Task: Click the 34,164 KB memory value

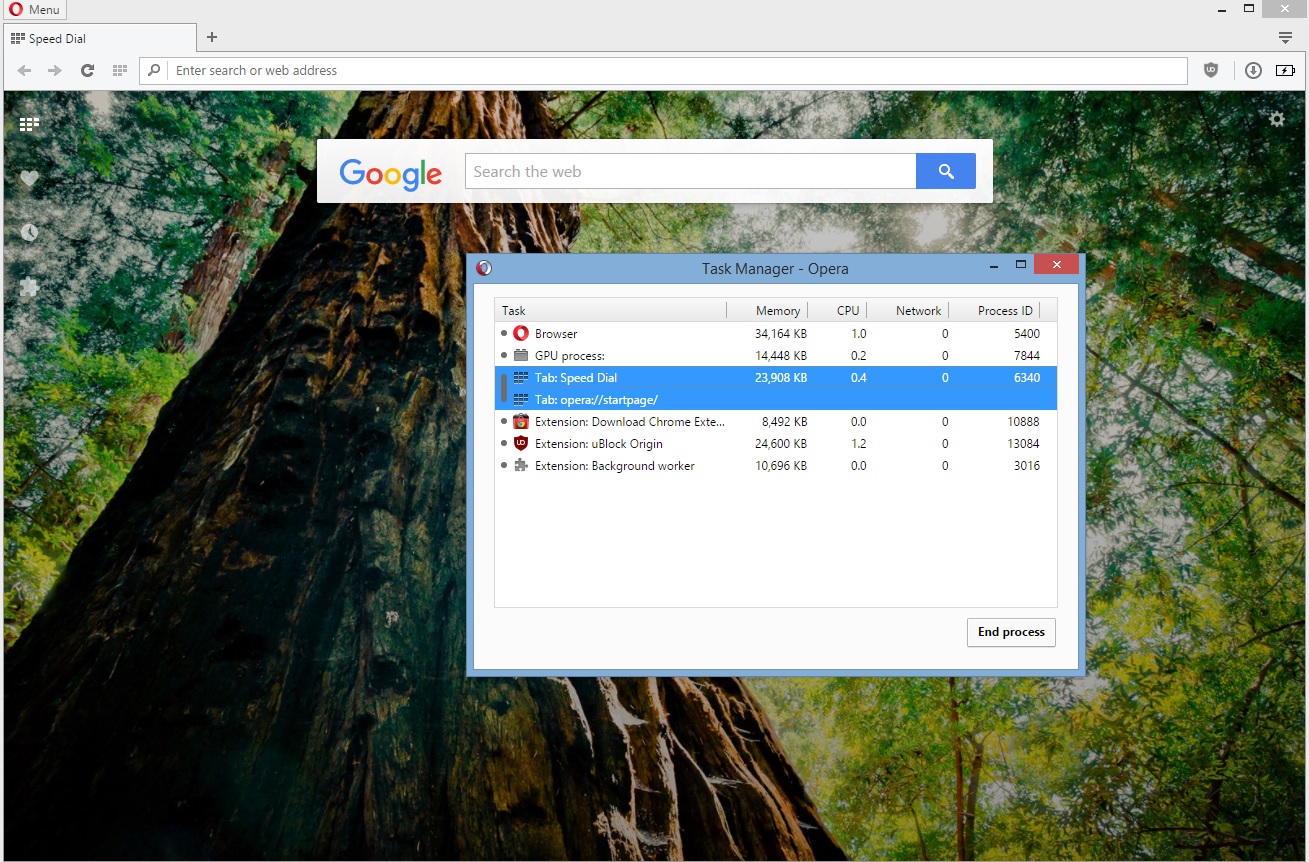Action: tap(781, 334)
